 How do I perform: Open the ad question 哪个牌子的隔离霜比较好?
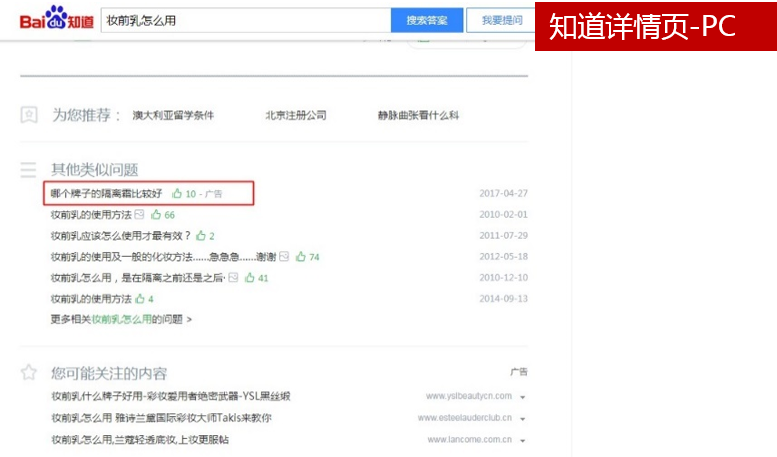tap(107, 193)
